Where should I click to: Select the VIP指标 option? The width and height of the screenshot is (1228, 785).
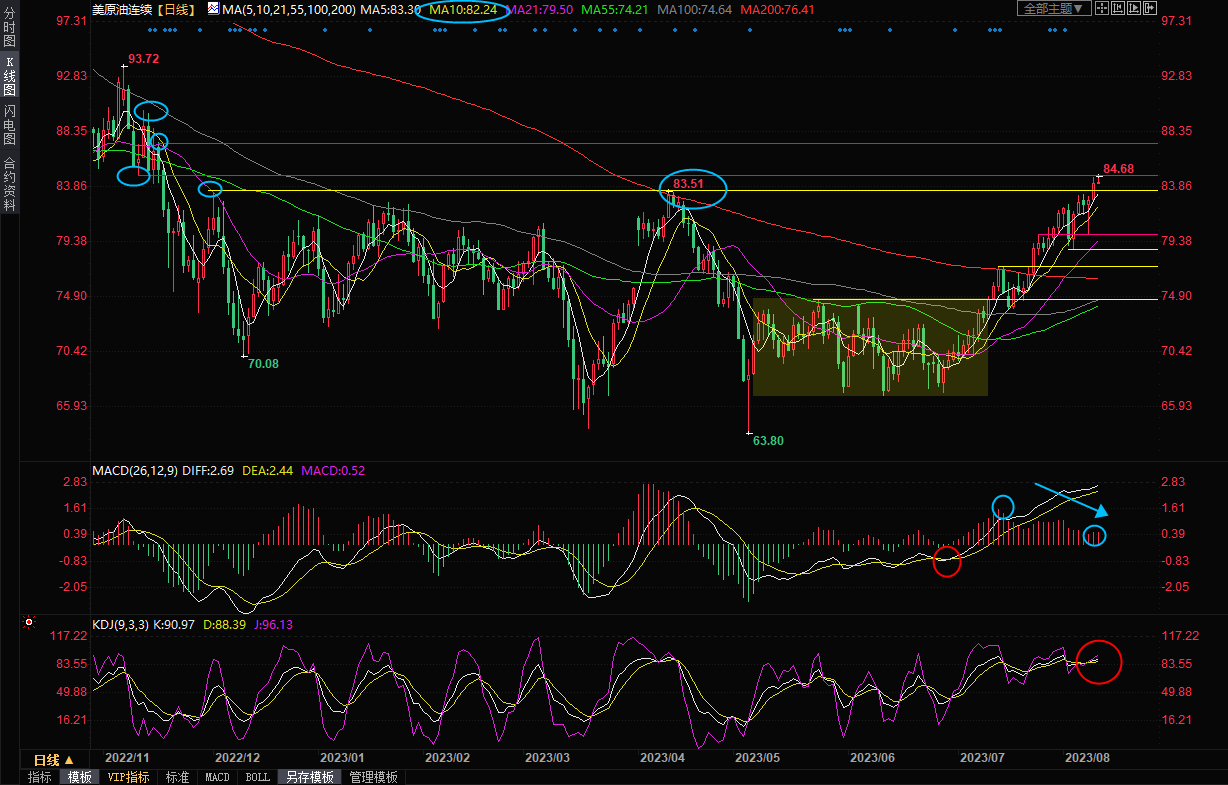(x=128, y=777)
